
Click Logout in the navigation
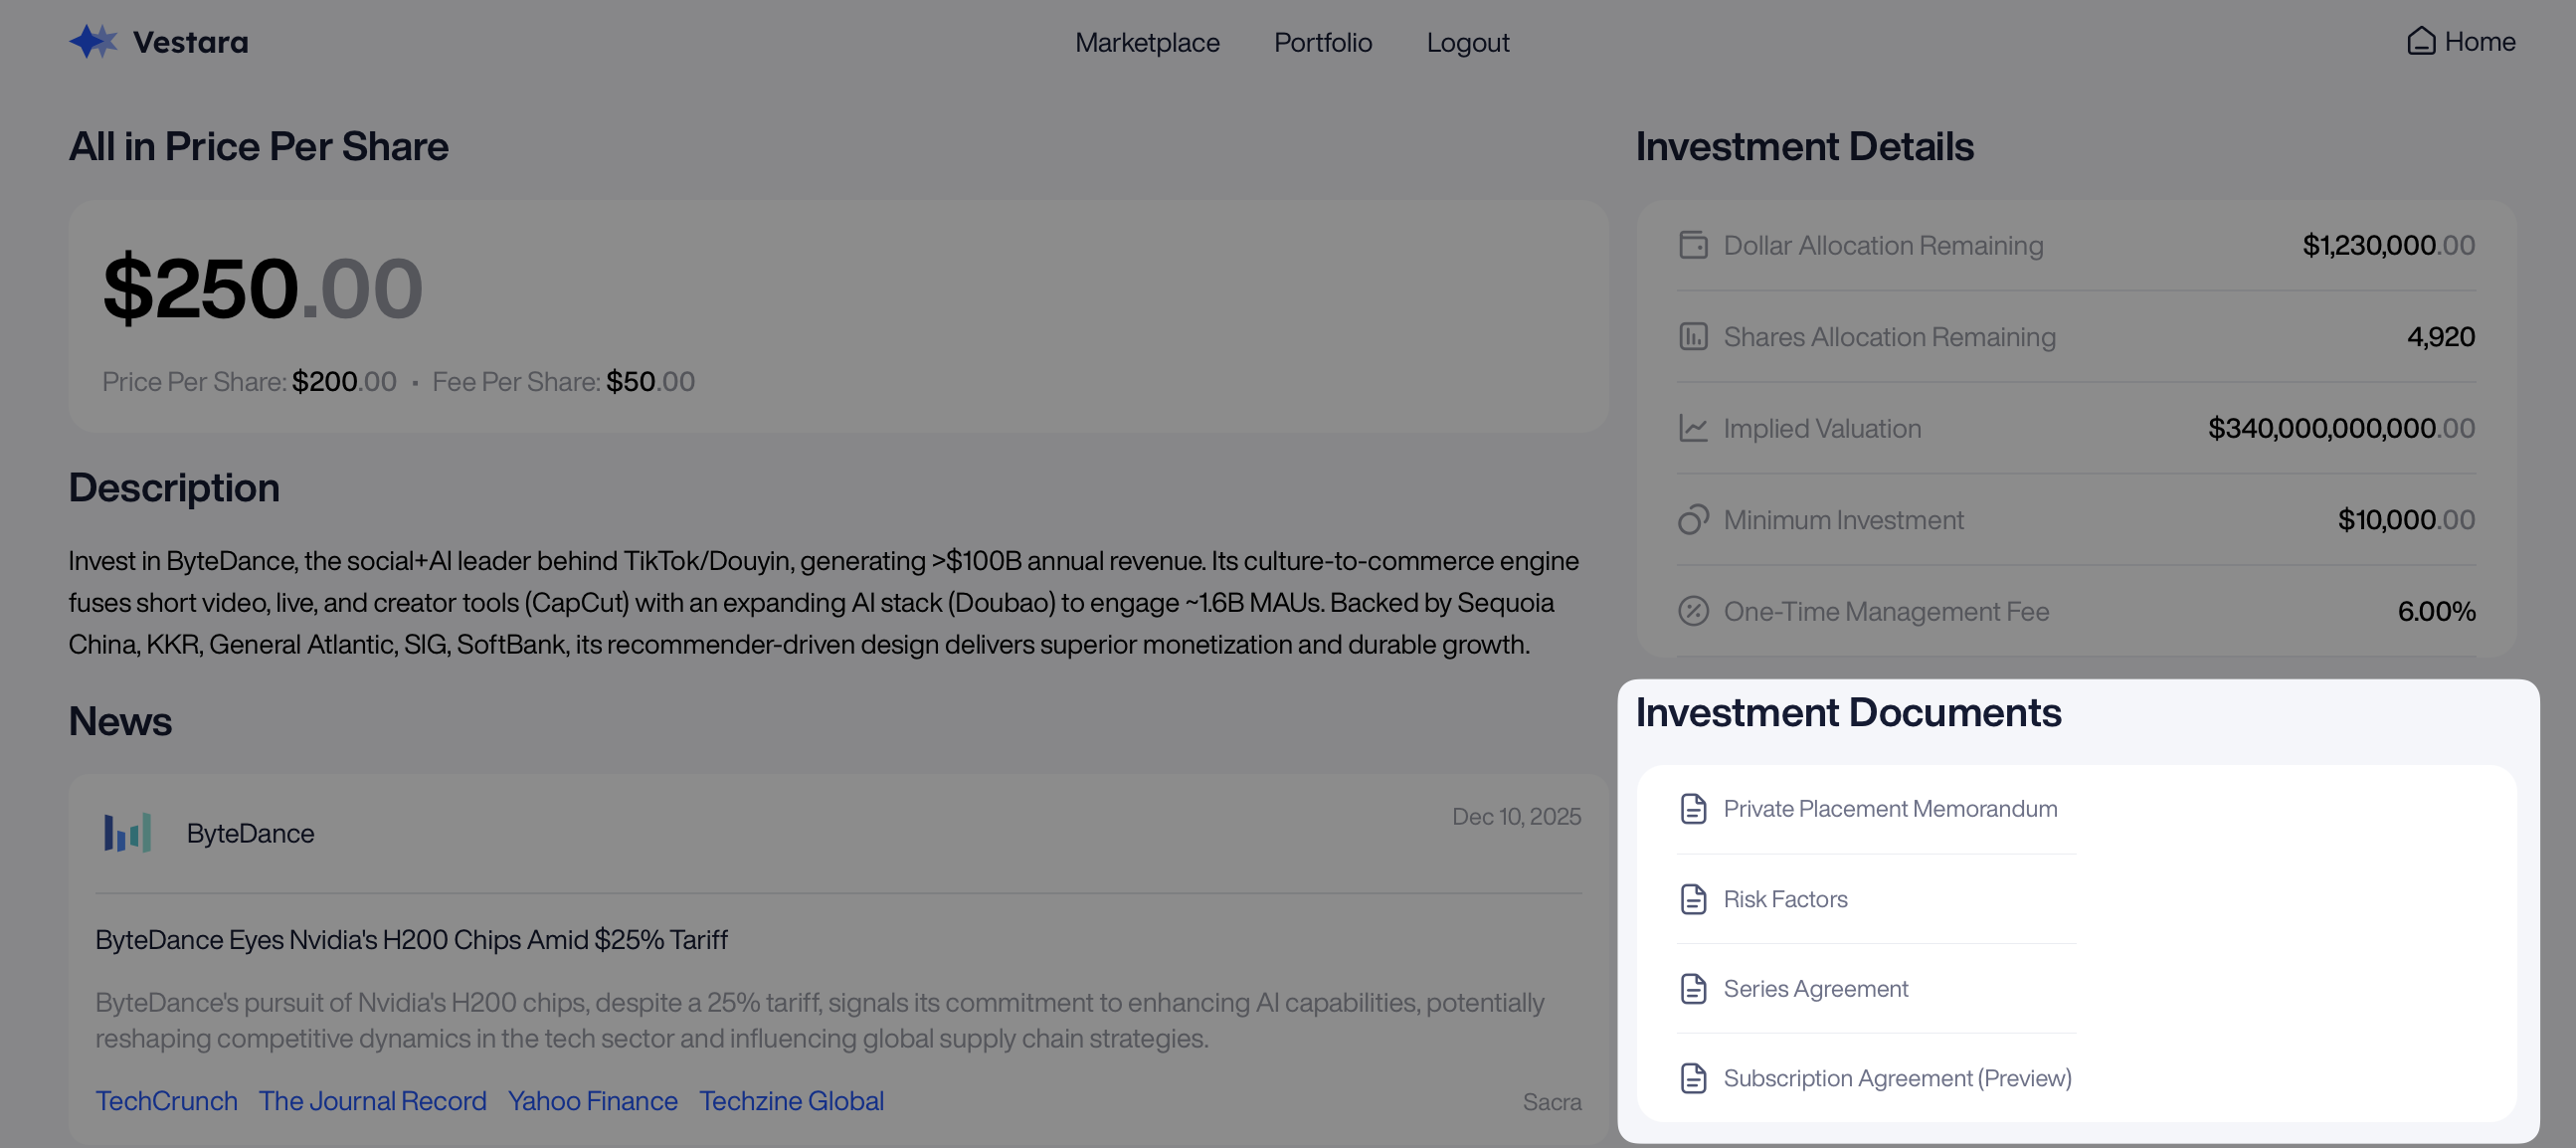[1467, 42]
